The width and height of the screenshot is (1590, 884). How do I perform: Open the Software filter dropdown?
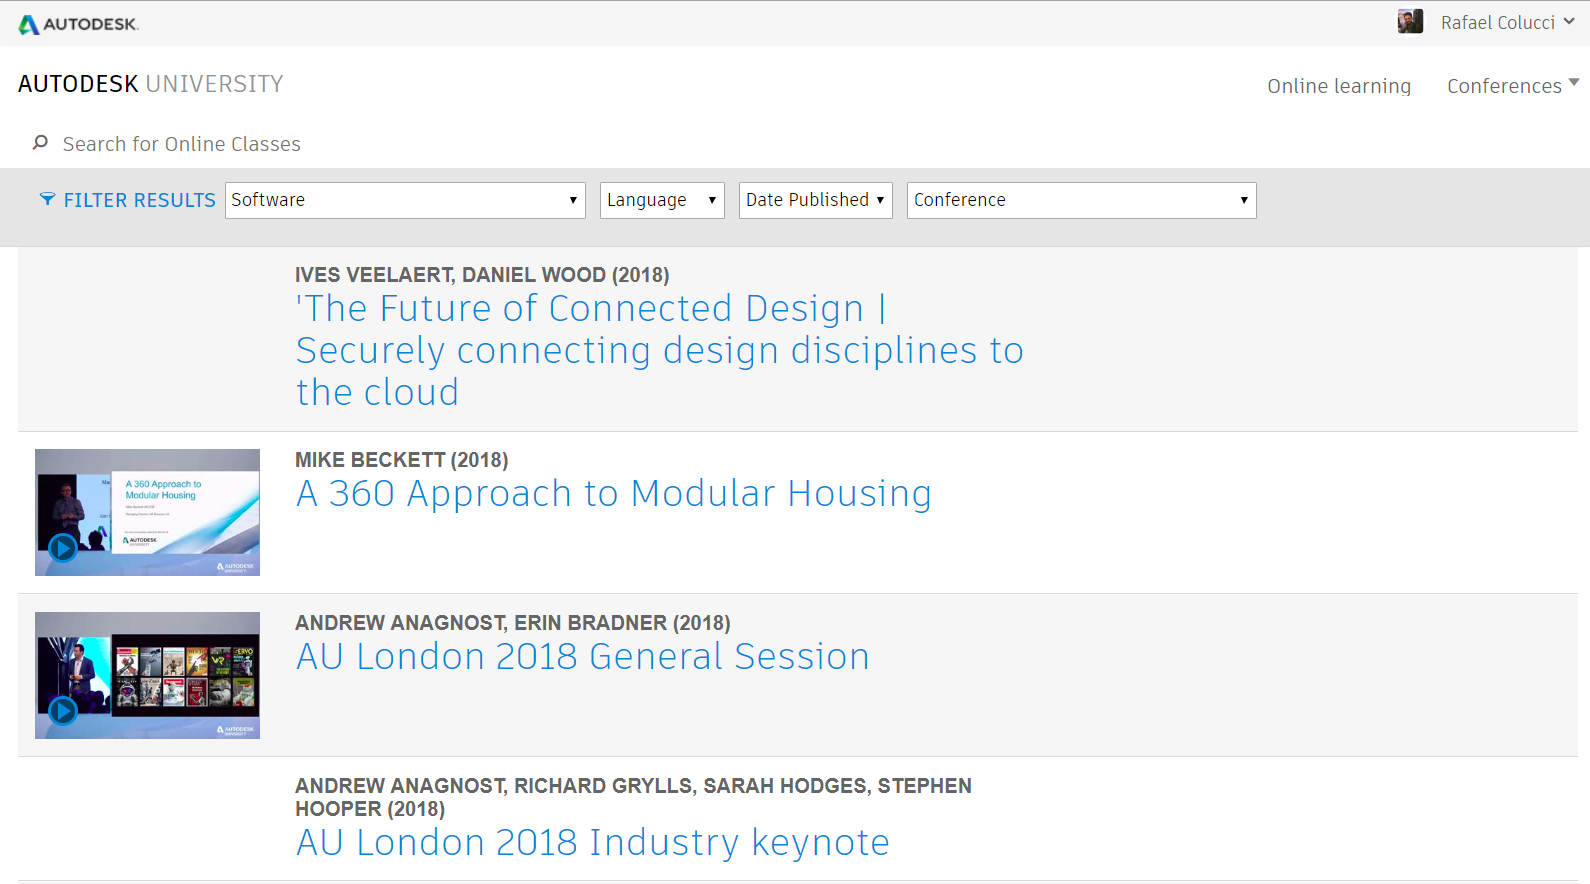point(404,200)
